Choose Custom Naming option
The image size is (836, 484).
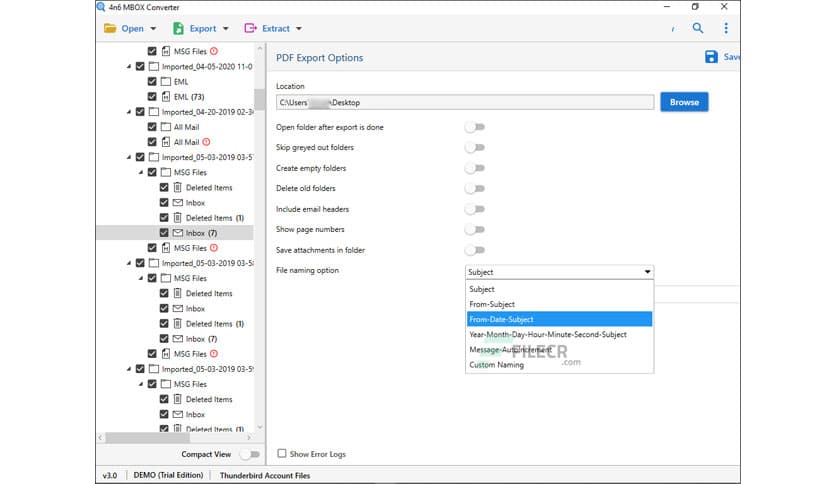click(559, 365)
